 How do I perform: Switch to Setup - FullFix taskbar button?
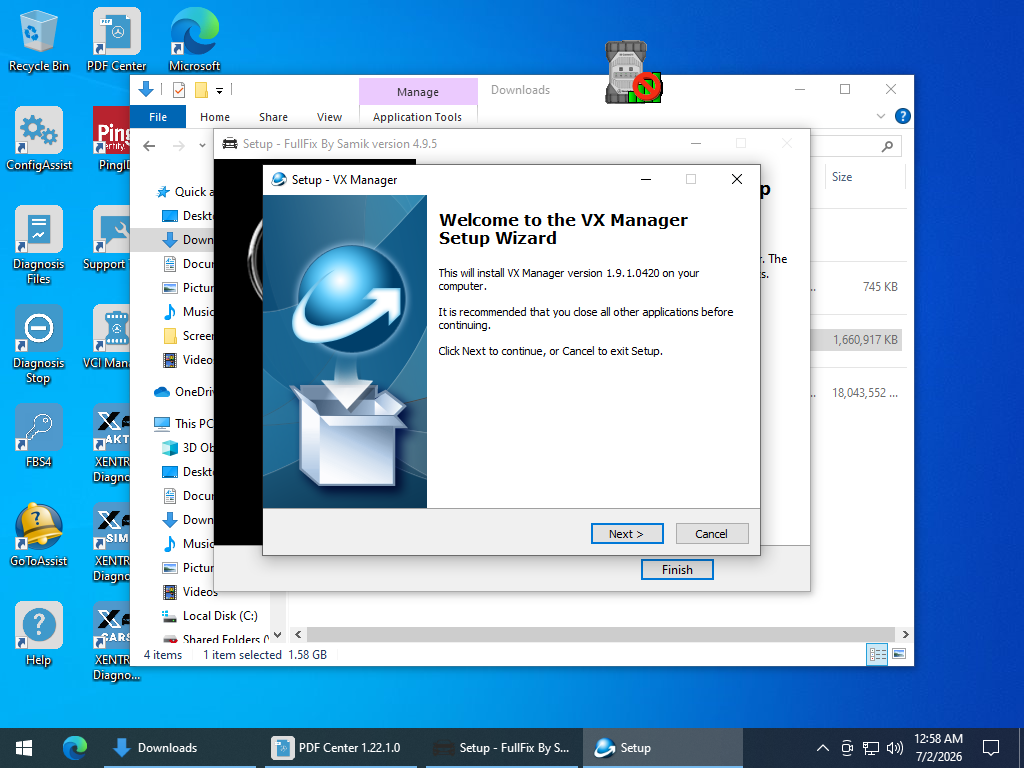[502, 748]
